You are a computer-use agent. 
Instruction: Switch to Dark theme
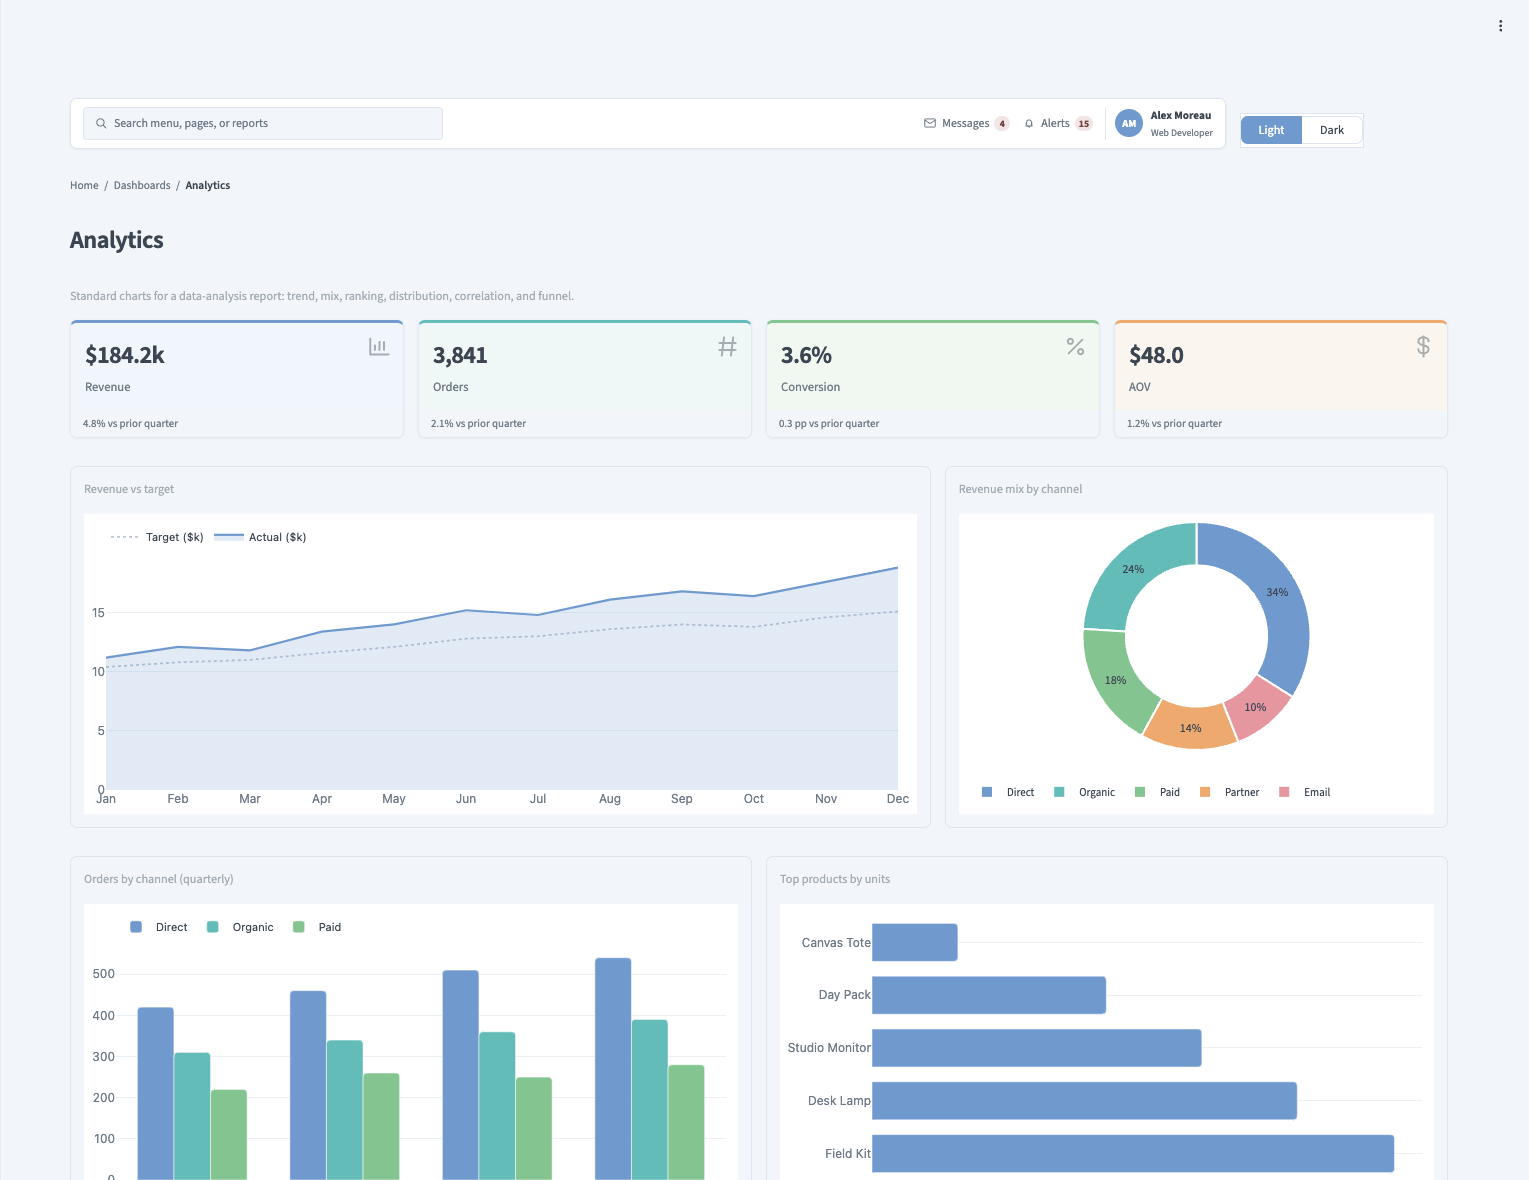[1332, 130]
